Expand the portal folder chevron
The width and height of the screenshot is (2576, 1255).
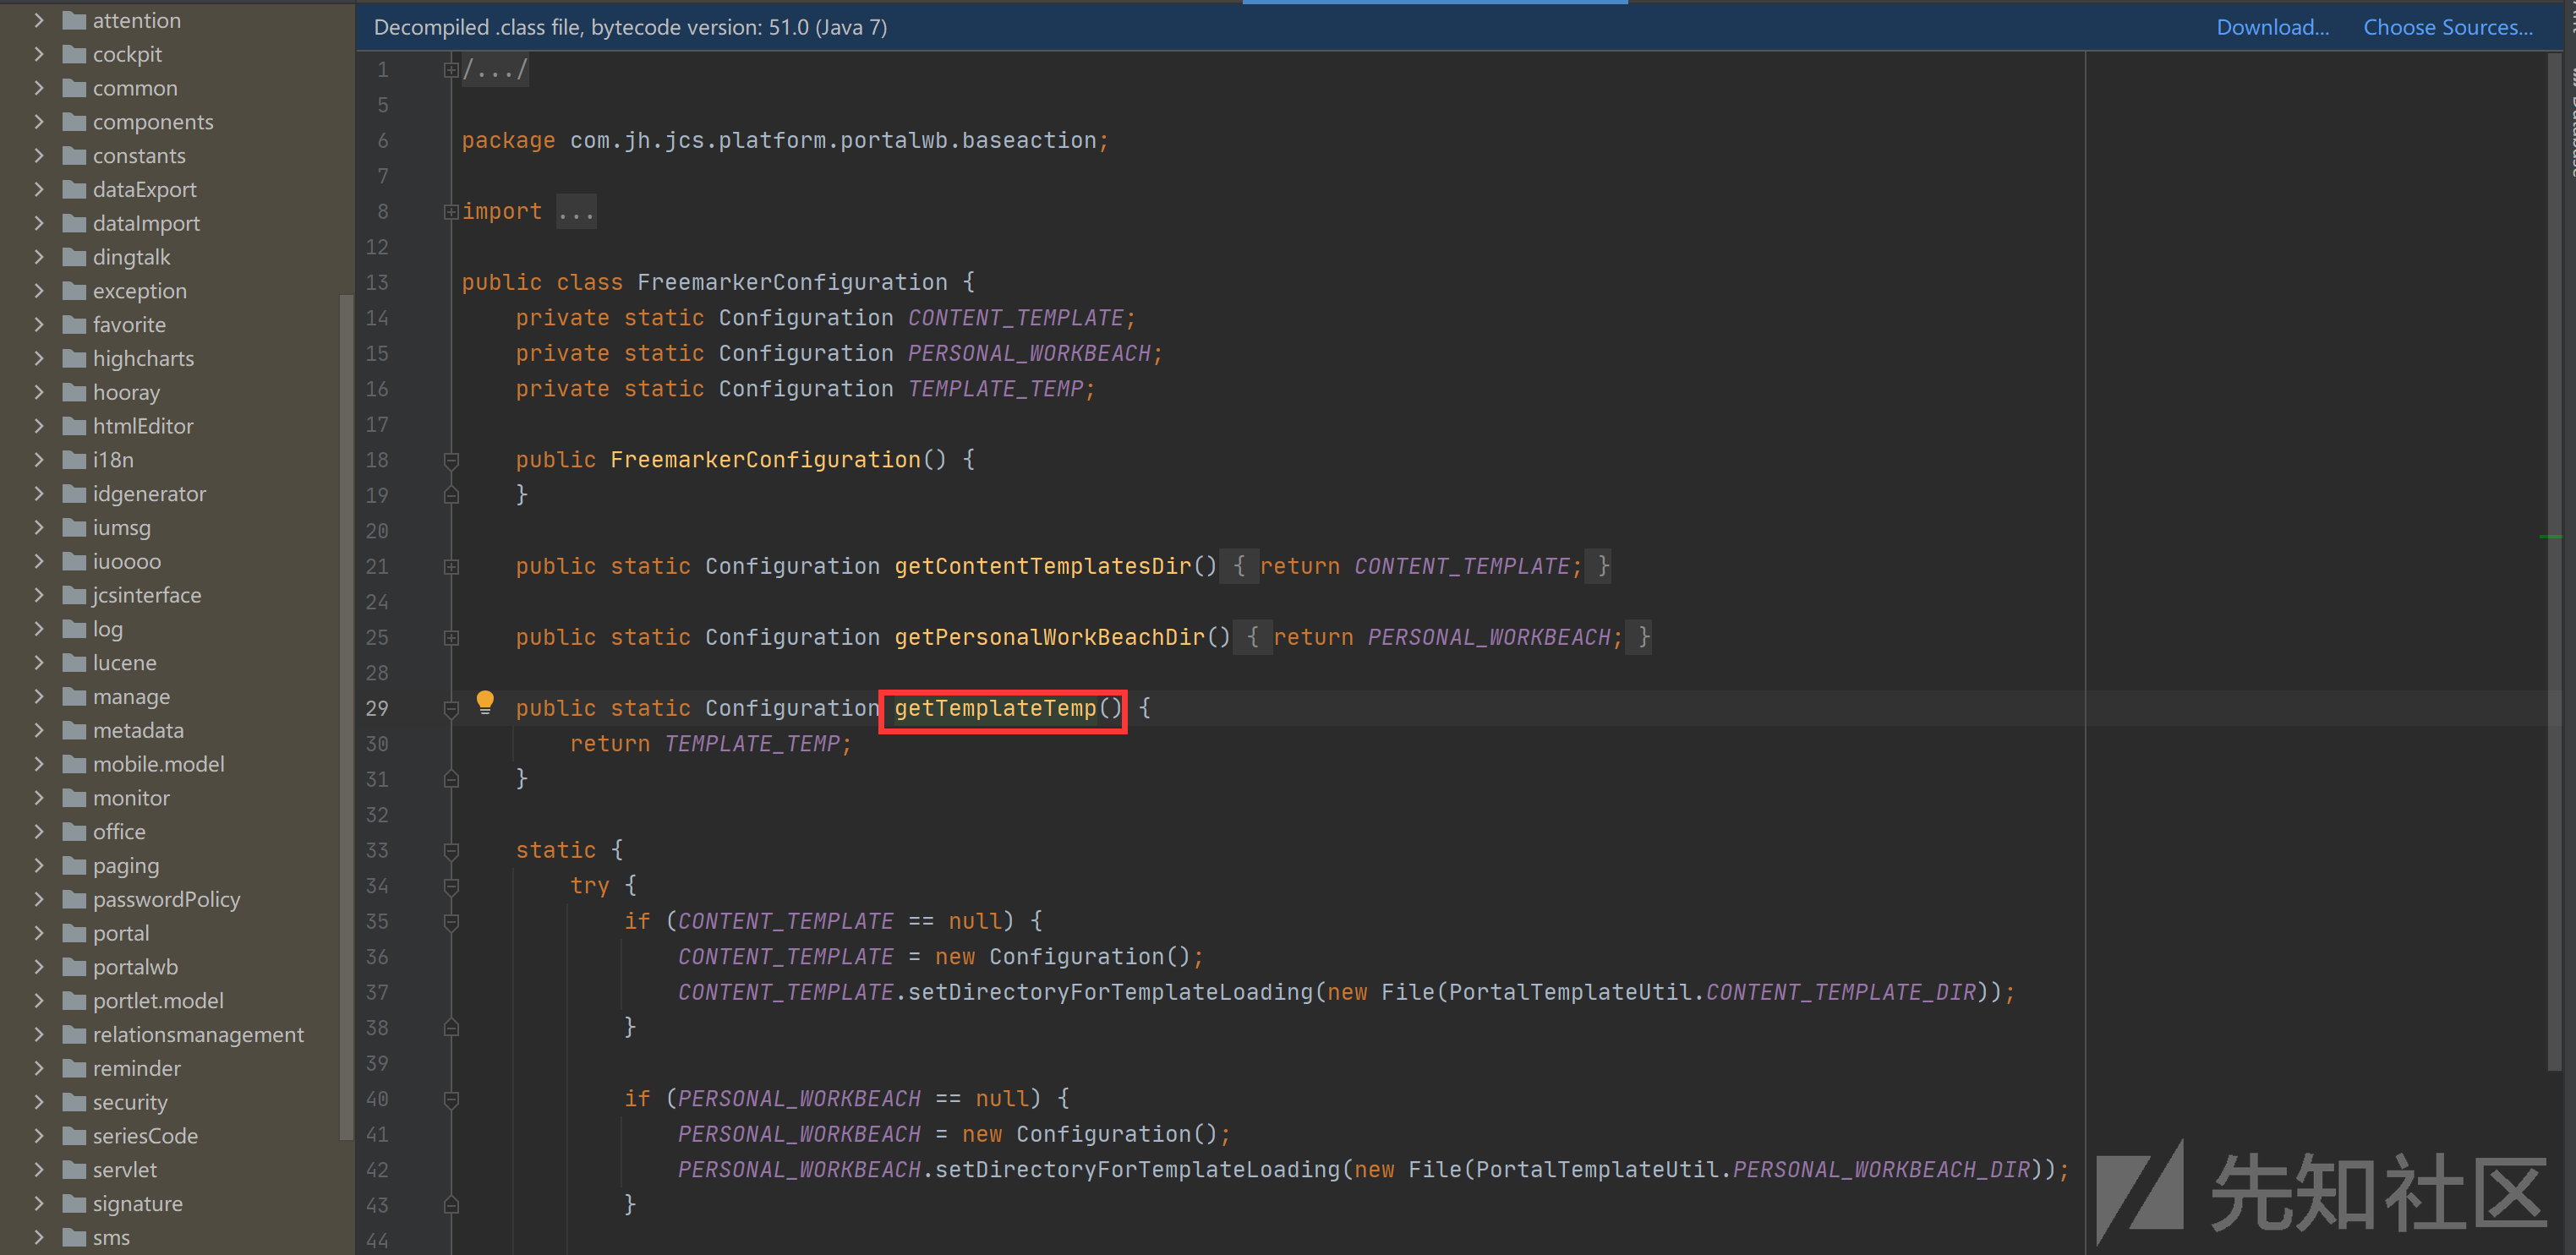[39, 933]
